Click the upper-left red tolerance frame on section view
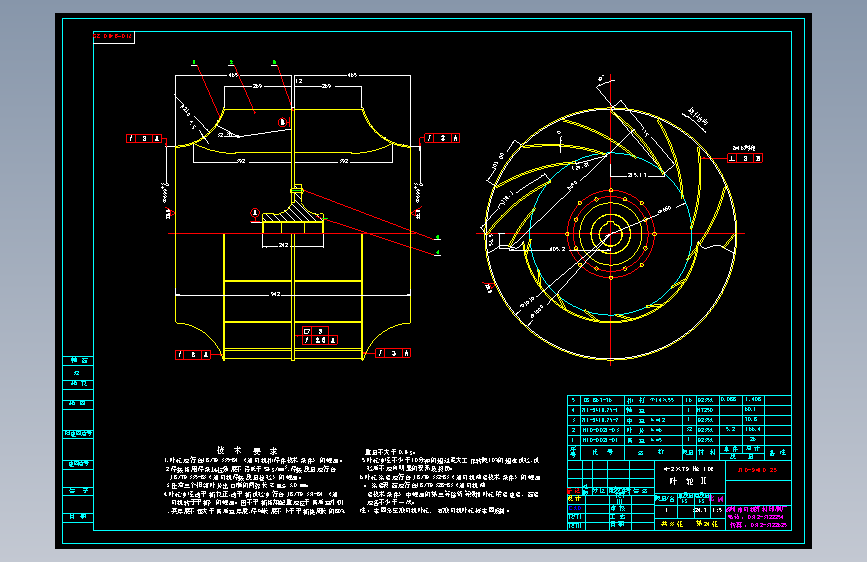 [144, 138]
